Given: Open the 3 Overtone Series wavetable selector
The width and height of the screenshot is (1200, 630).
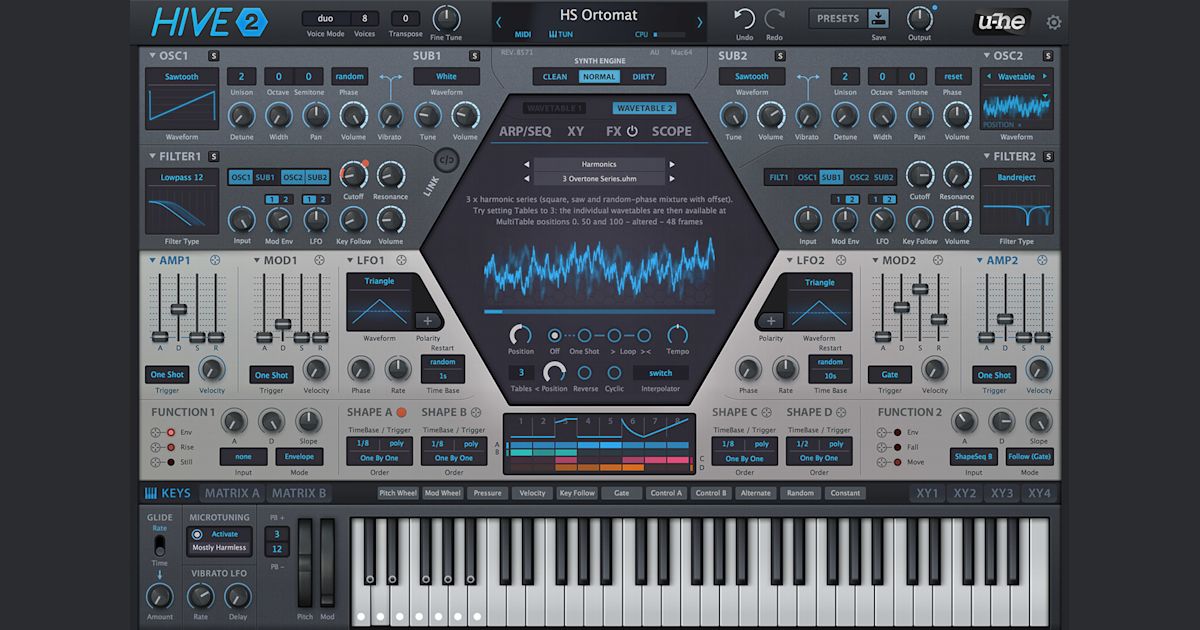Looking at the screenshot, I should coord(599,179).
